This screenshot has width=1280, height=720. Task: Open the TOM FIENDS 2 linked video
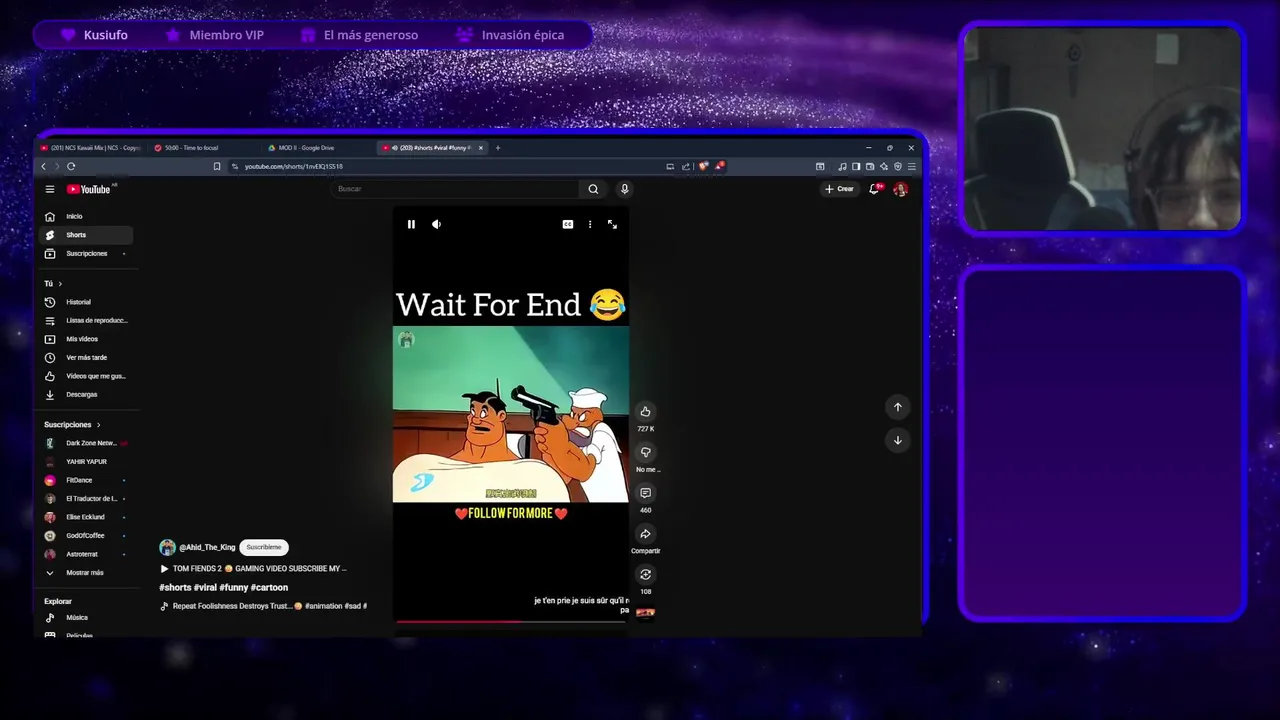(x=254, y=568)
